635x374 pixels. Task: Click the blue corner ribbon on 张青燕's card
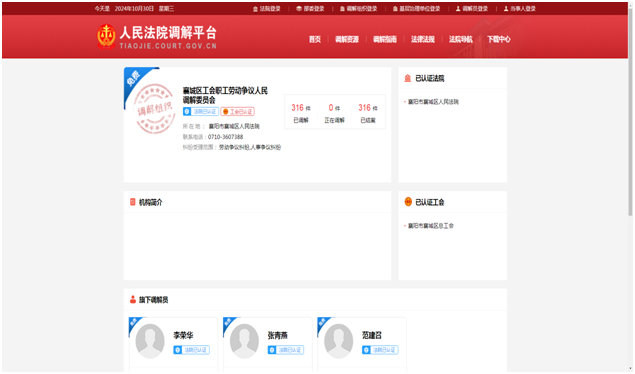(x=229, y=324)
